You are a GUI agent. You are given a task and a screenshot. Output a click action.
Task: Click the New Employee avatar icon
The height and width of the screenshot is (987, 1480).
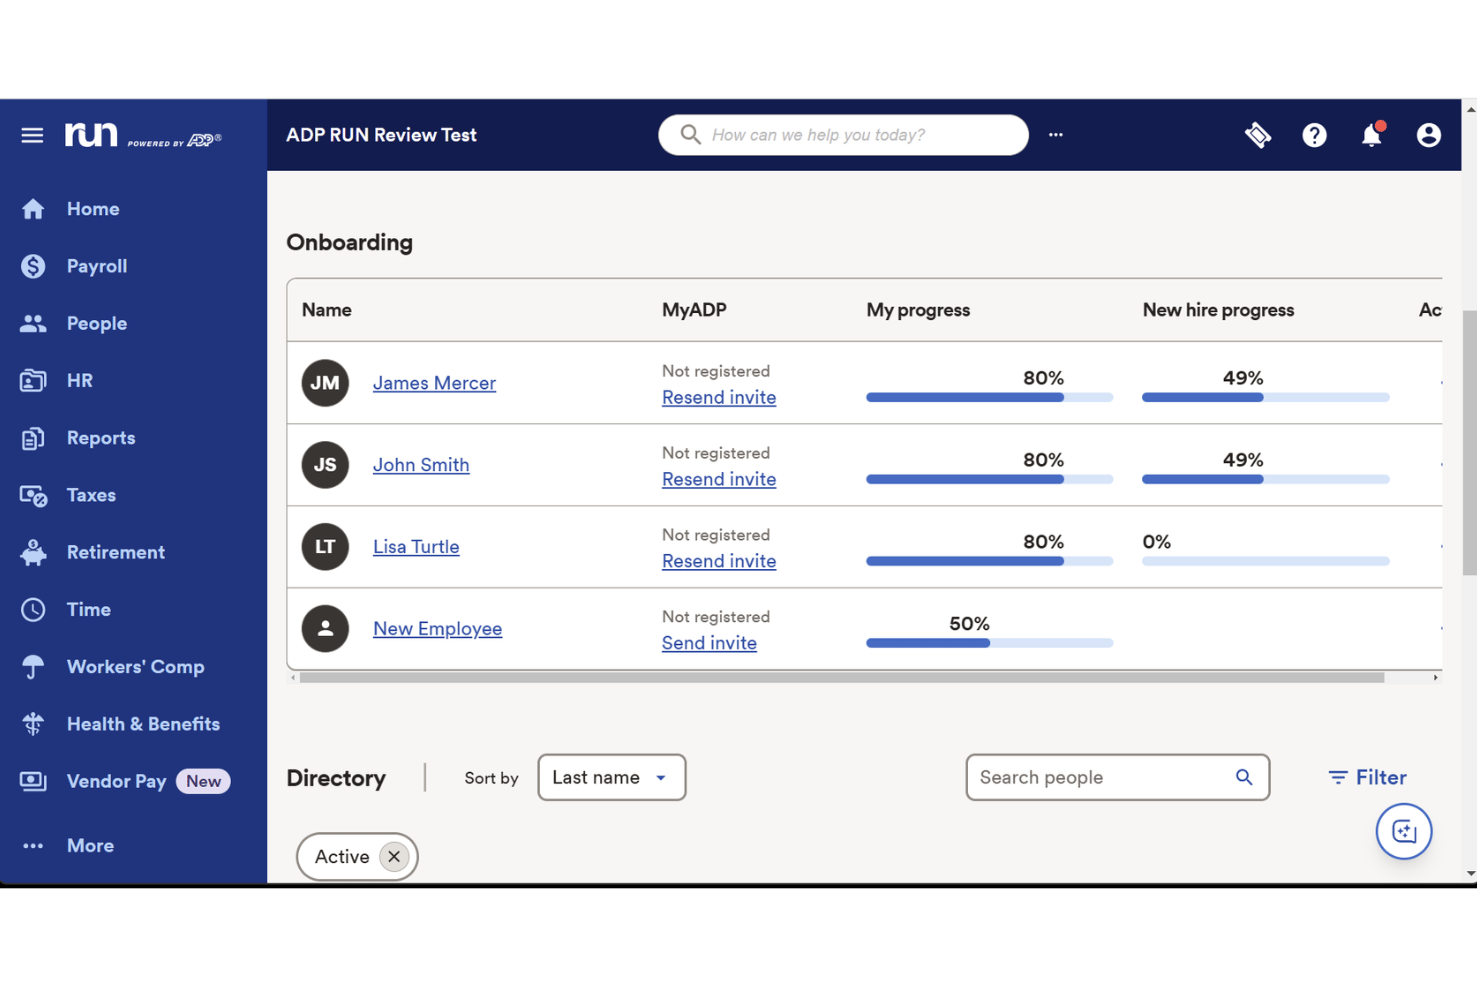(x=325, y=629)
